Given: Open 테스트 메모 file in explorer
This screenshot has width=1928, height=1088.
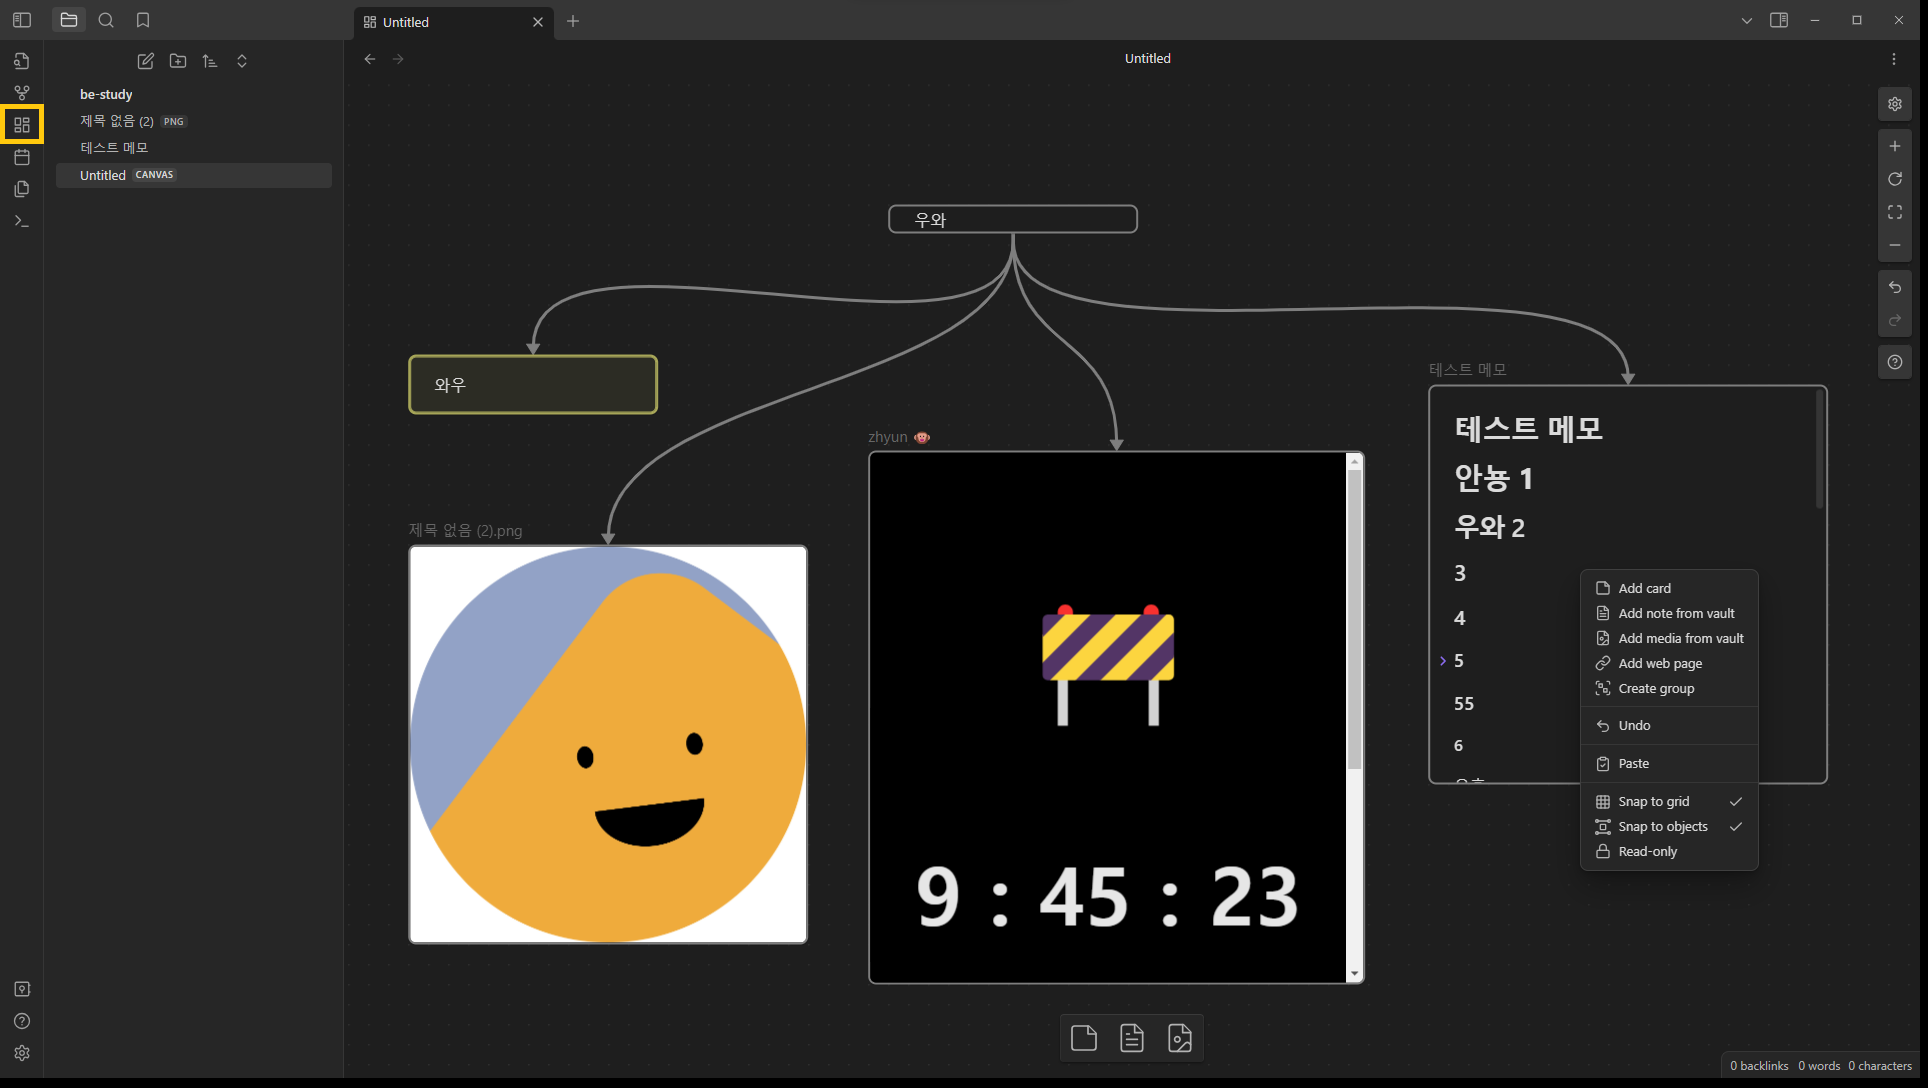Looking at the screenshot, I should pyautogui.click(x=114, y=147).
